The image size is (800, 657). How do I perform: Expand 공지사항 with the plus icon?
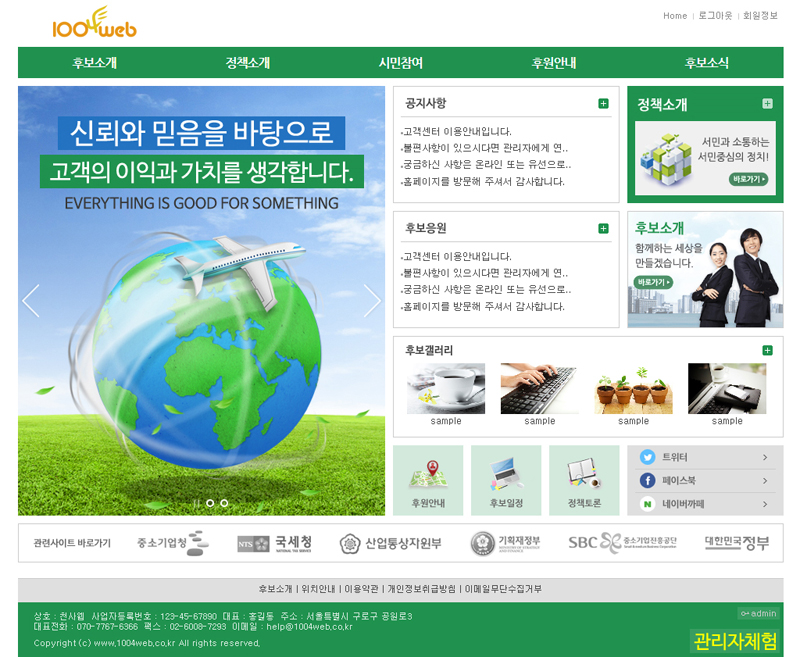[x=603, y=104]
